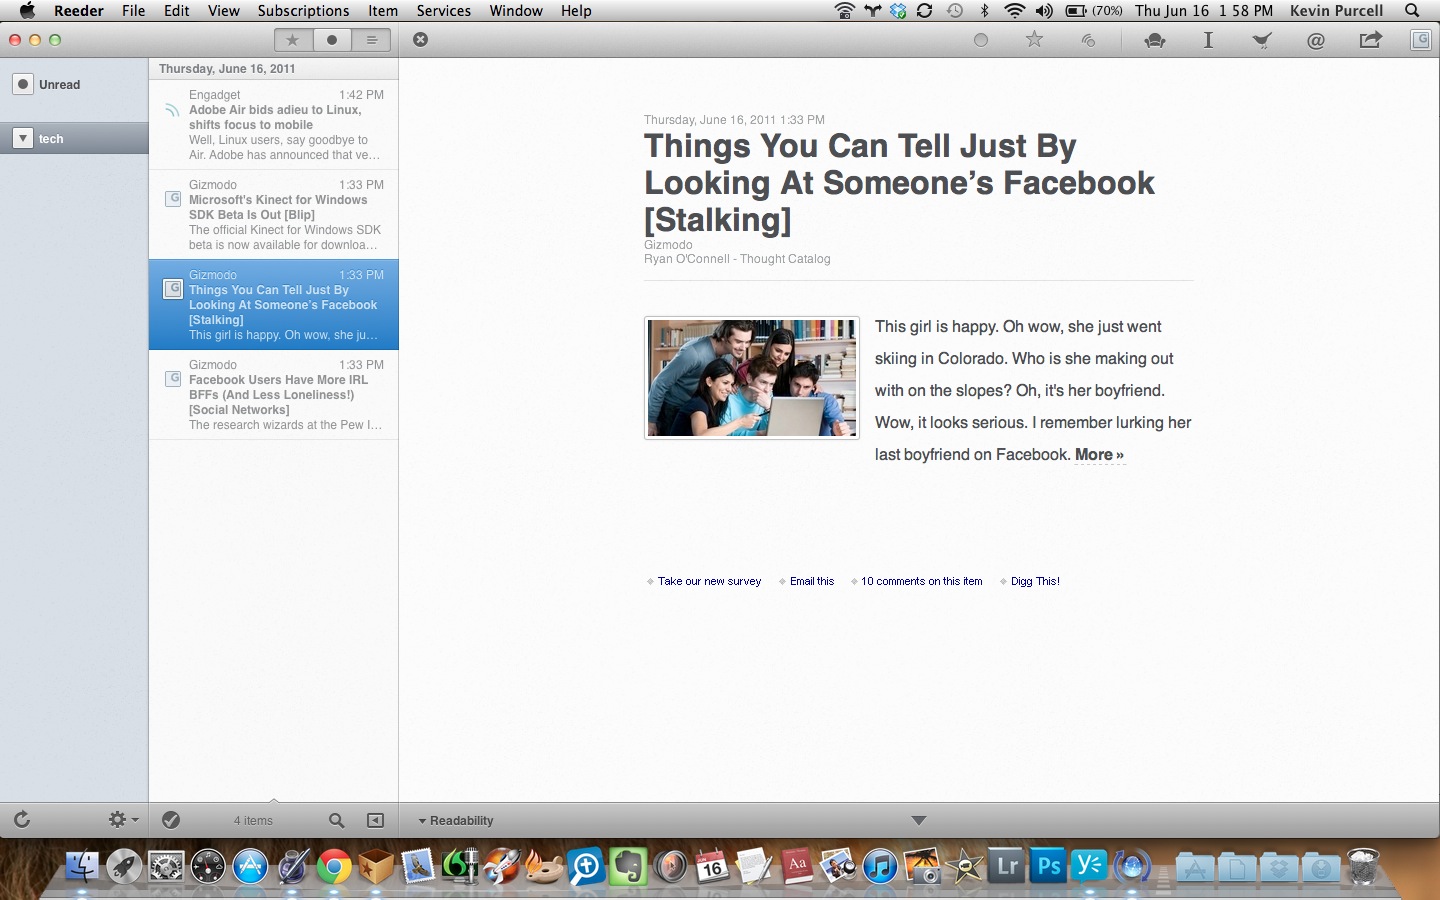Search items with the magnifier icon
Viewport: 1440px width, 900px height.
pyautogui.click(x=337, y=820)
